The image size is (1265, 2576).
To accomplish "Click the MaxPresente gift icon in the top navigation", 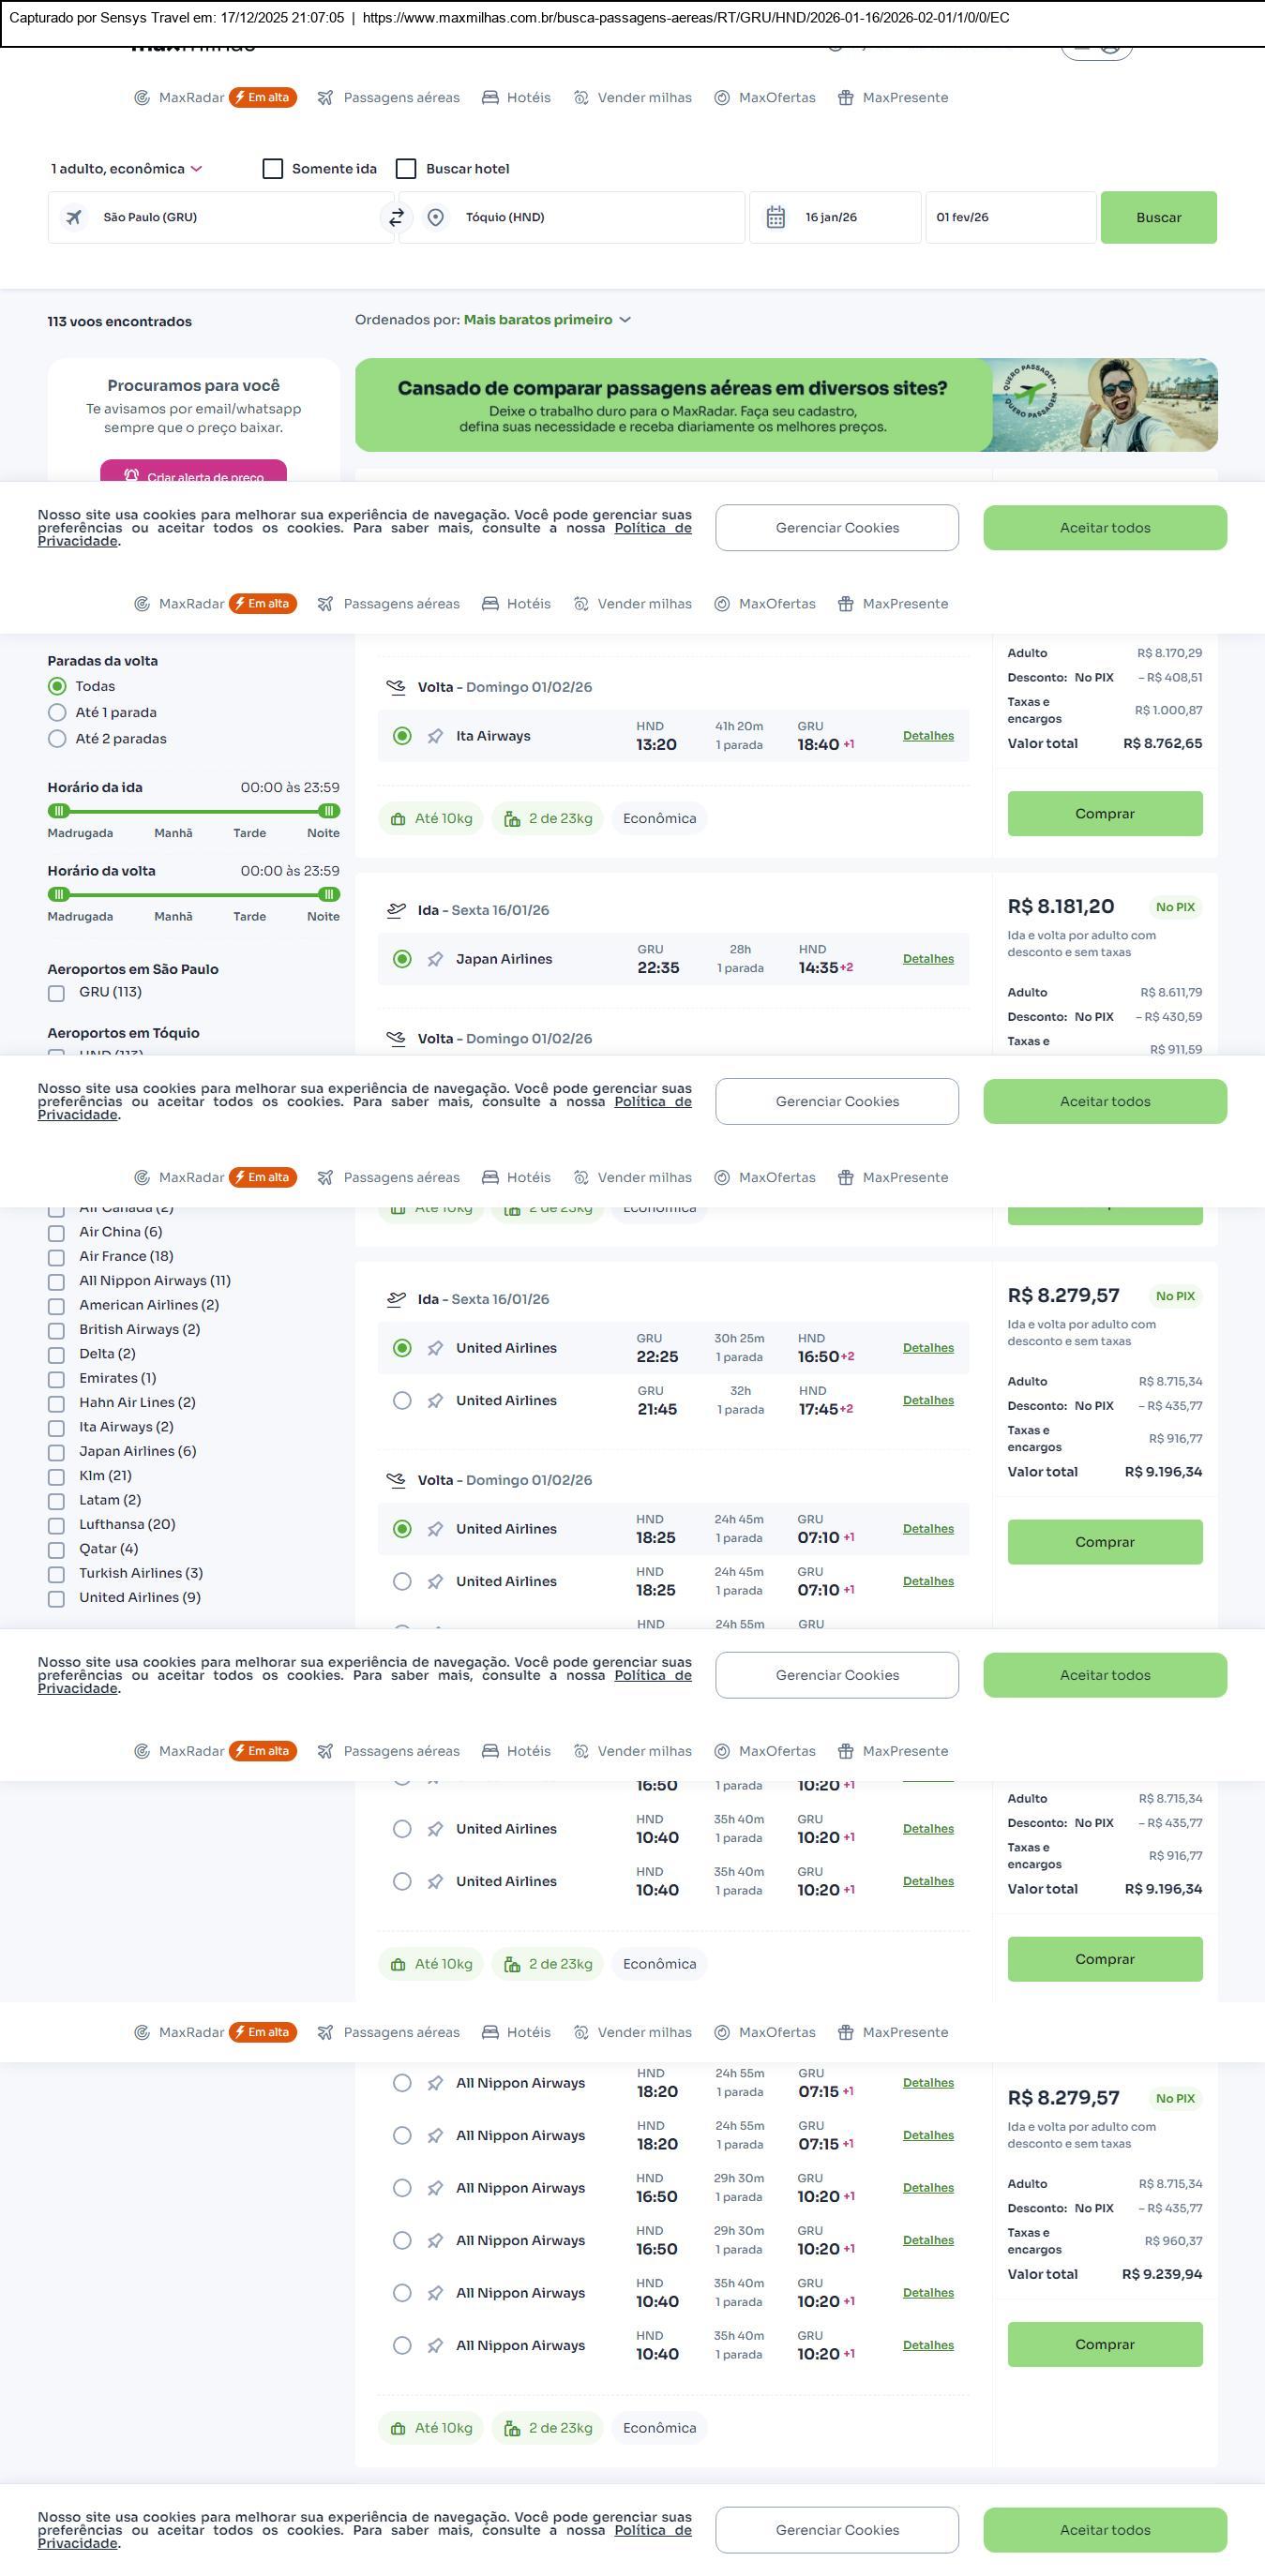I will (845, 98).
